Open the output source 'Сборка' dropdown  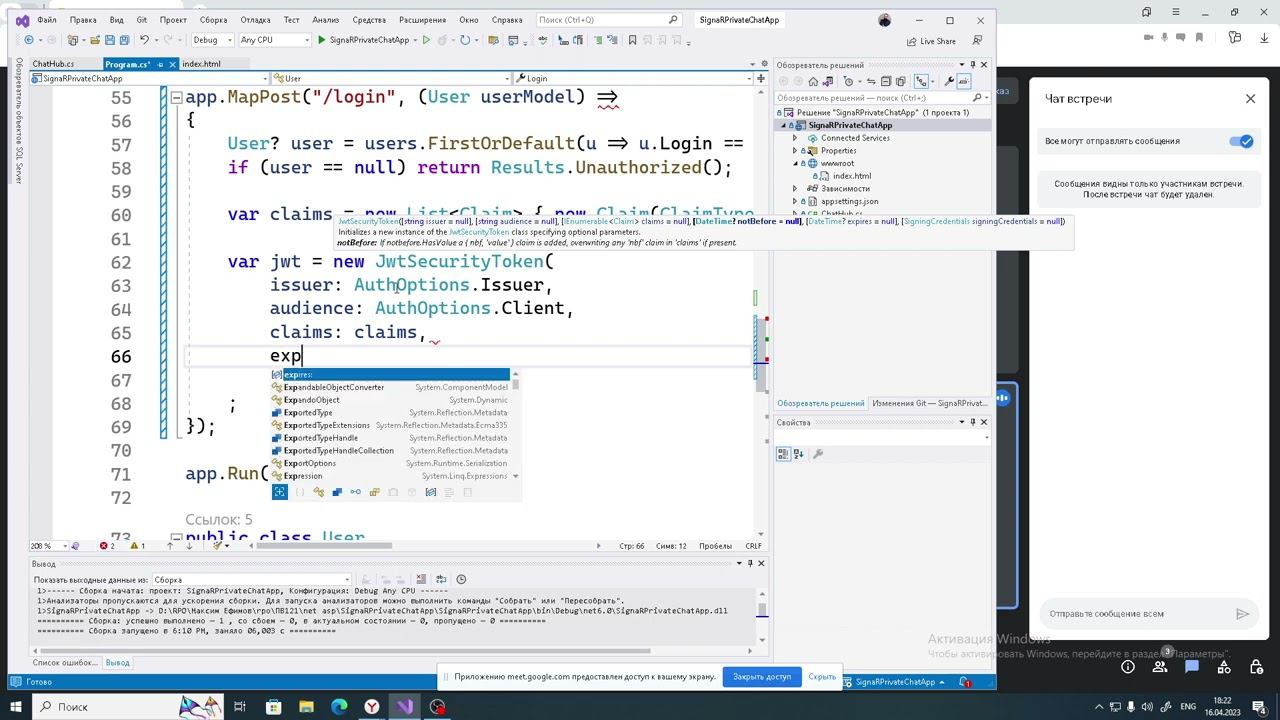(x=251, y=579)
